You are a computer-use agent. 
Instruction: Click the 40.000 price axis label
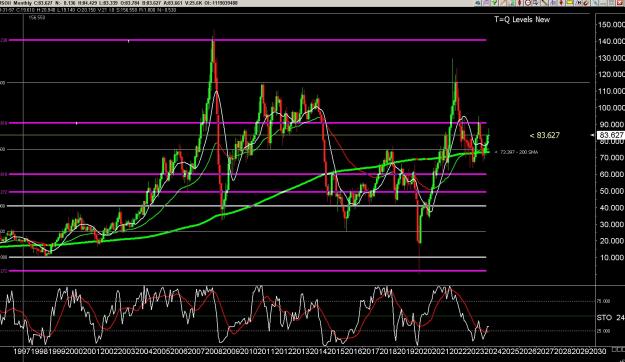(611, 208)
